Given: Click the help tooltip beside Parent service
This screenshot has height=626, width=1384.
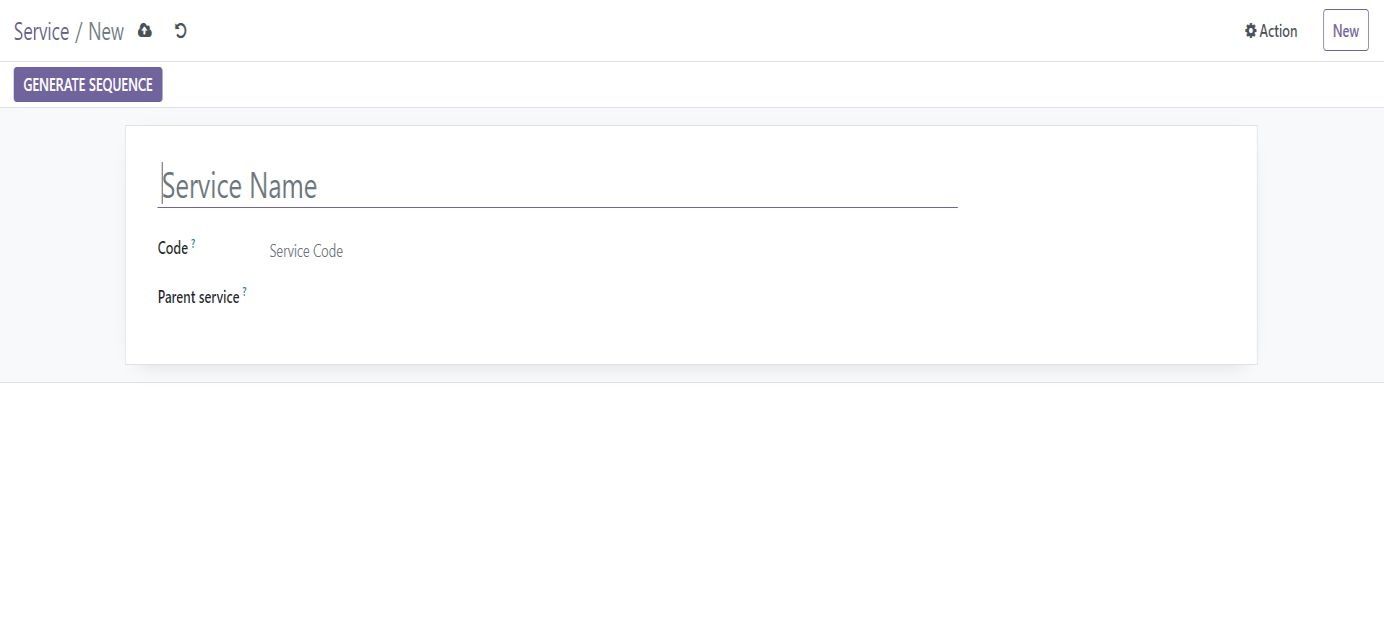Looking at the screenshot, I should pyautogui.click(x=243, y=291).
